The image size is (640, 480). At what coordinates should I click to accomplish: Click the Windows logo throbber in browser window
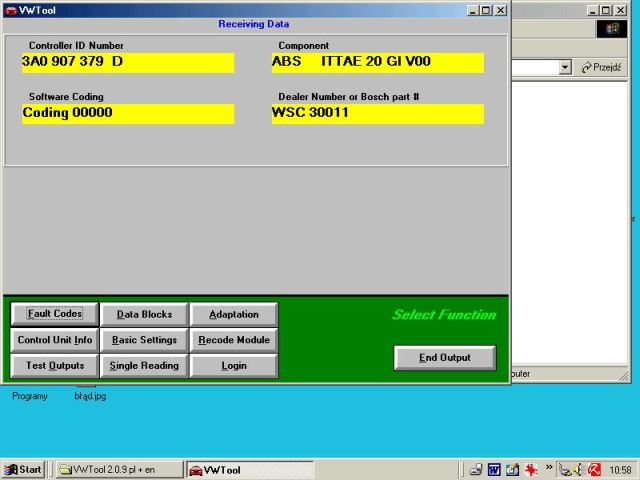[611, 29]
